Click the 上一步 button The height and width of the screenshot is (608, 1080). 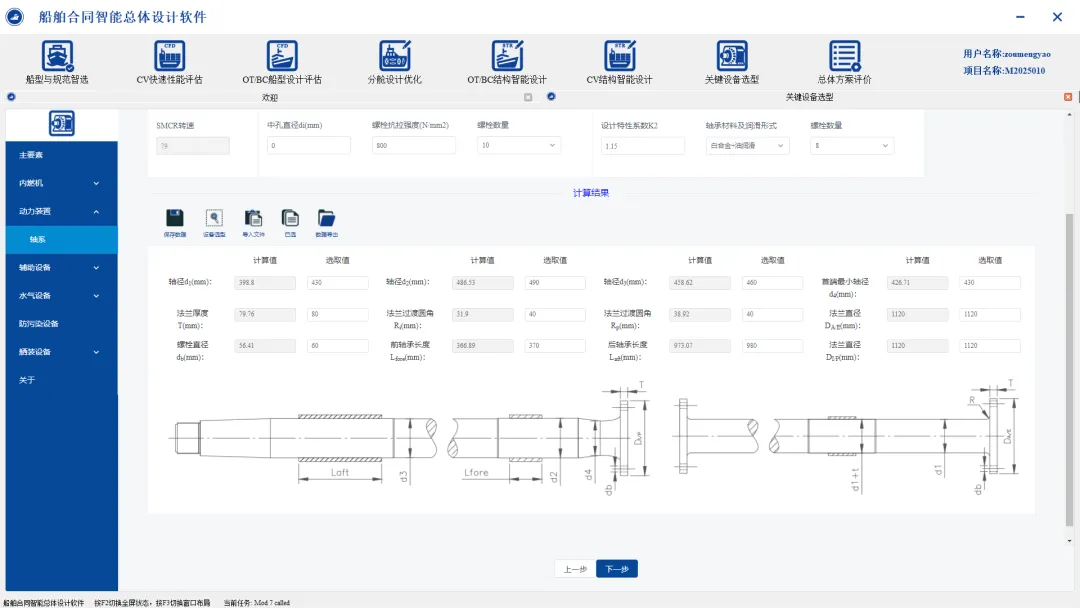[575, 569]
